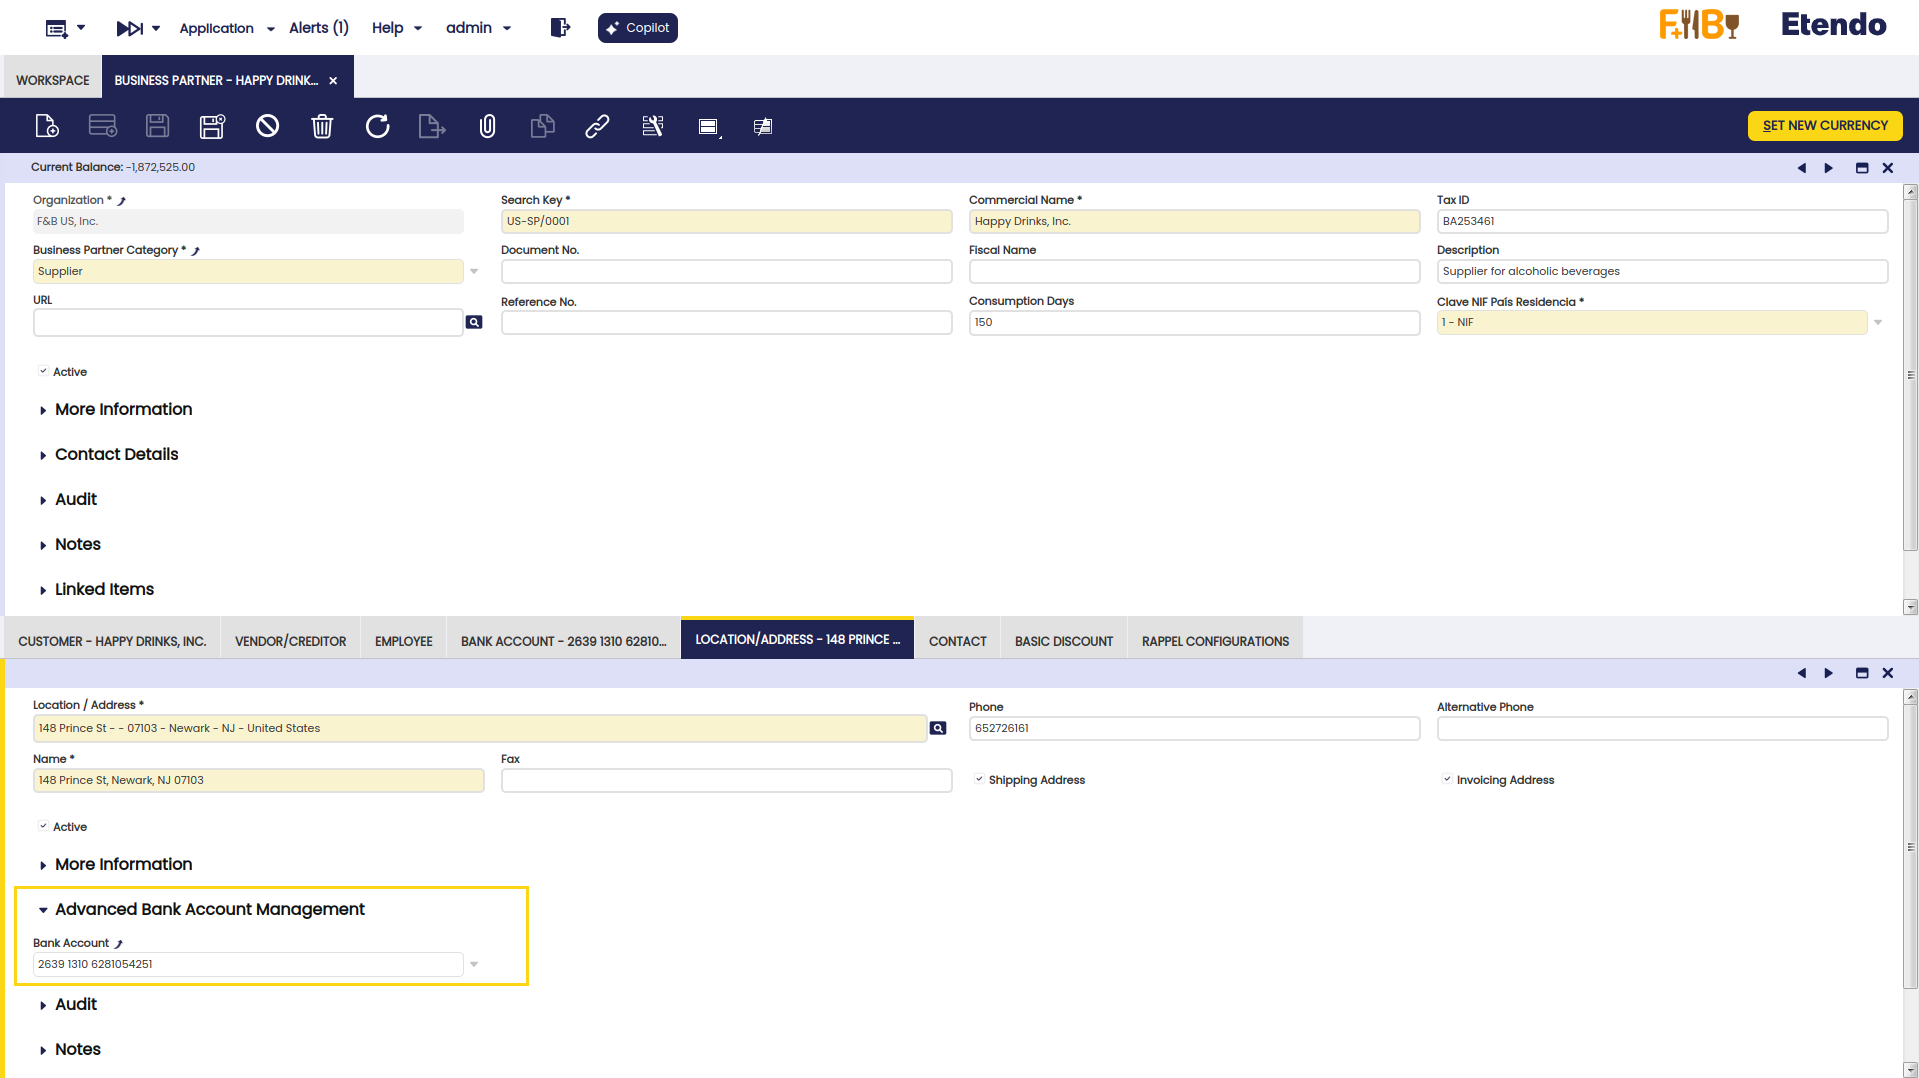The height and width of the screenshot is (1078, 1919).
Task: Go to previous record in Location subtab
Action: pyautogui.click(x=1802, y=673)
